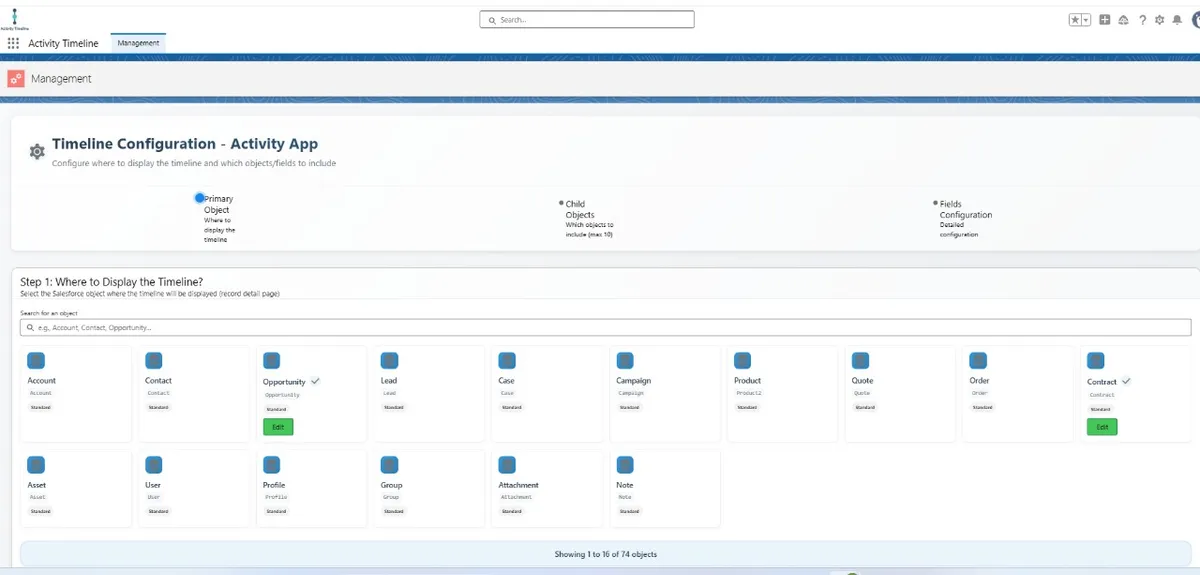Jump to the Child Objects step

(x=588, y=218)
